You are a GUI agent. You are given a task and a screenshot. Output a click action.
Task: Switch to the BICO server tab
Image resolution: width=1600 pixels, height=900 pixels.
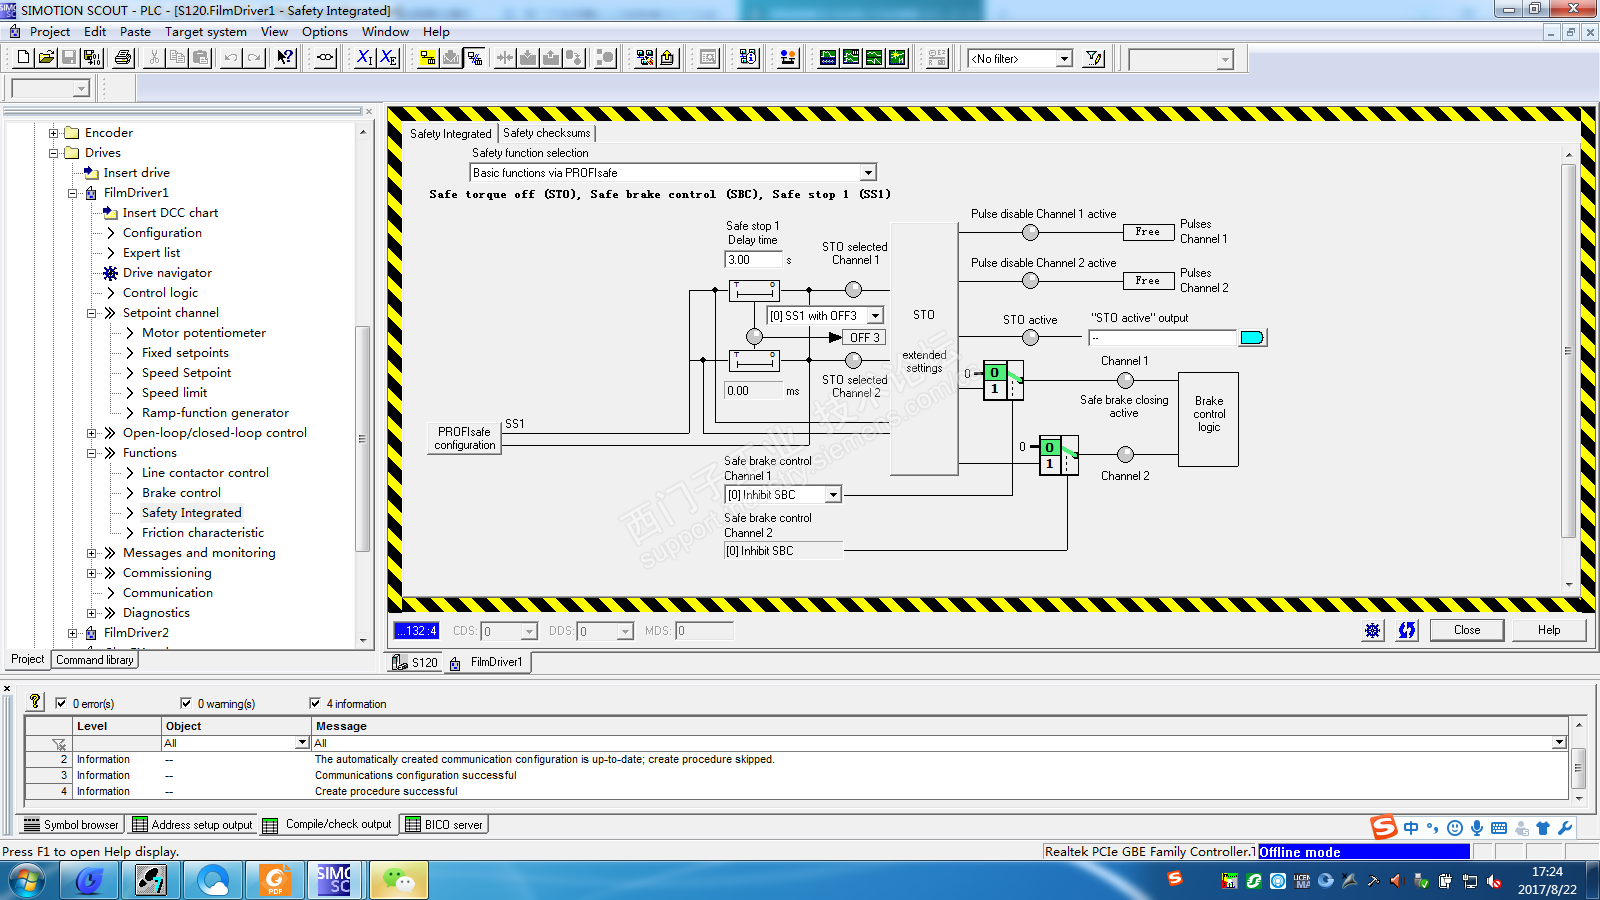pyautogui.click(x=444, y=825)
